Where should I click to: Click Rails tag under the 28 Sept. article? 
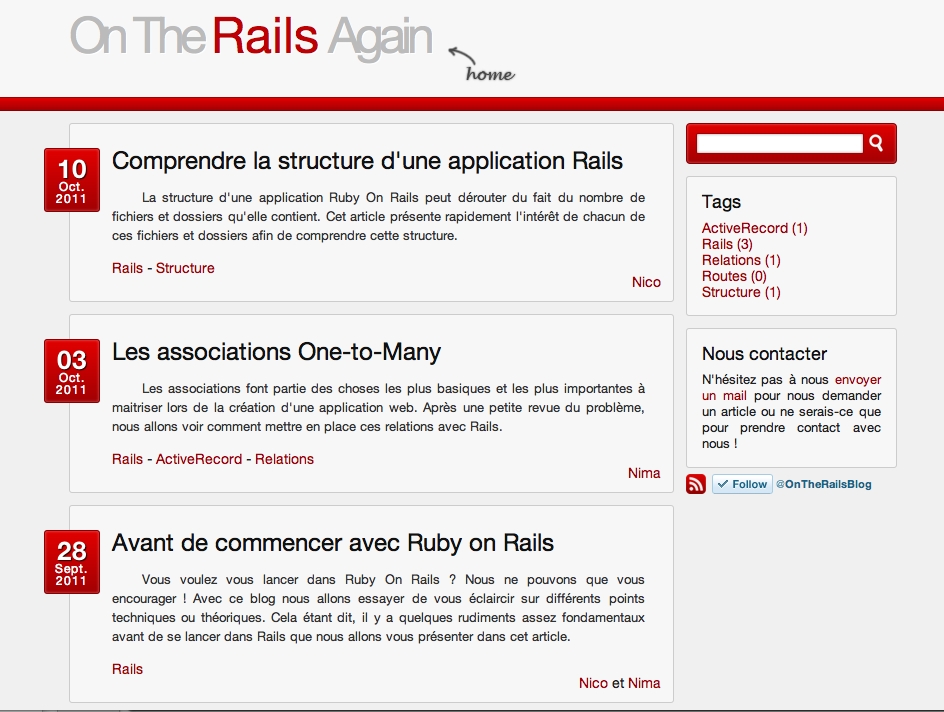coord(128,669)
